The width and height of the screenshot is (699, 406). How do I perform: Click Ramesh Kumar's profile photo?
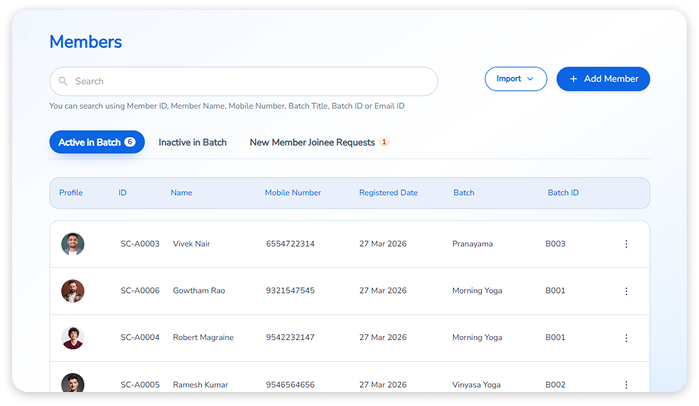(73, 383)
